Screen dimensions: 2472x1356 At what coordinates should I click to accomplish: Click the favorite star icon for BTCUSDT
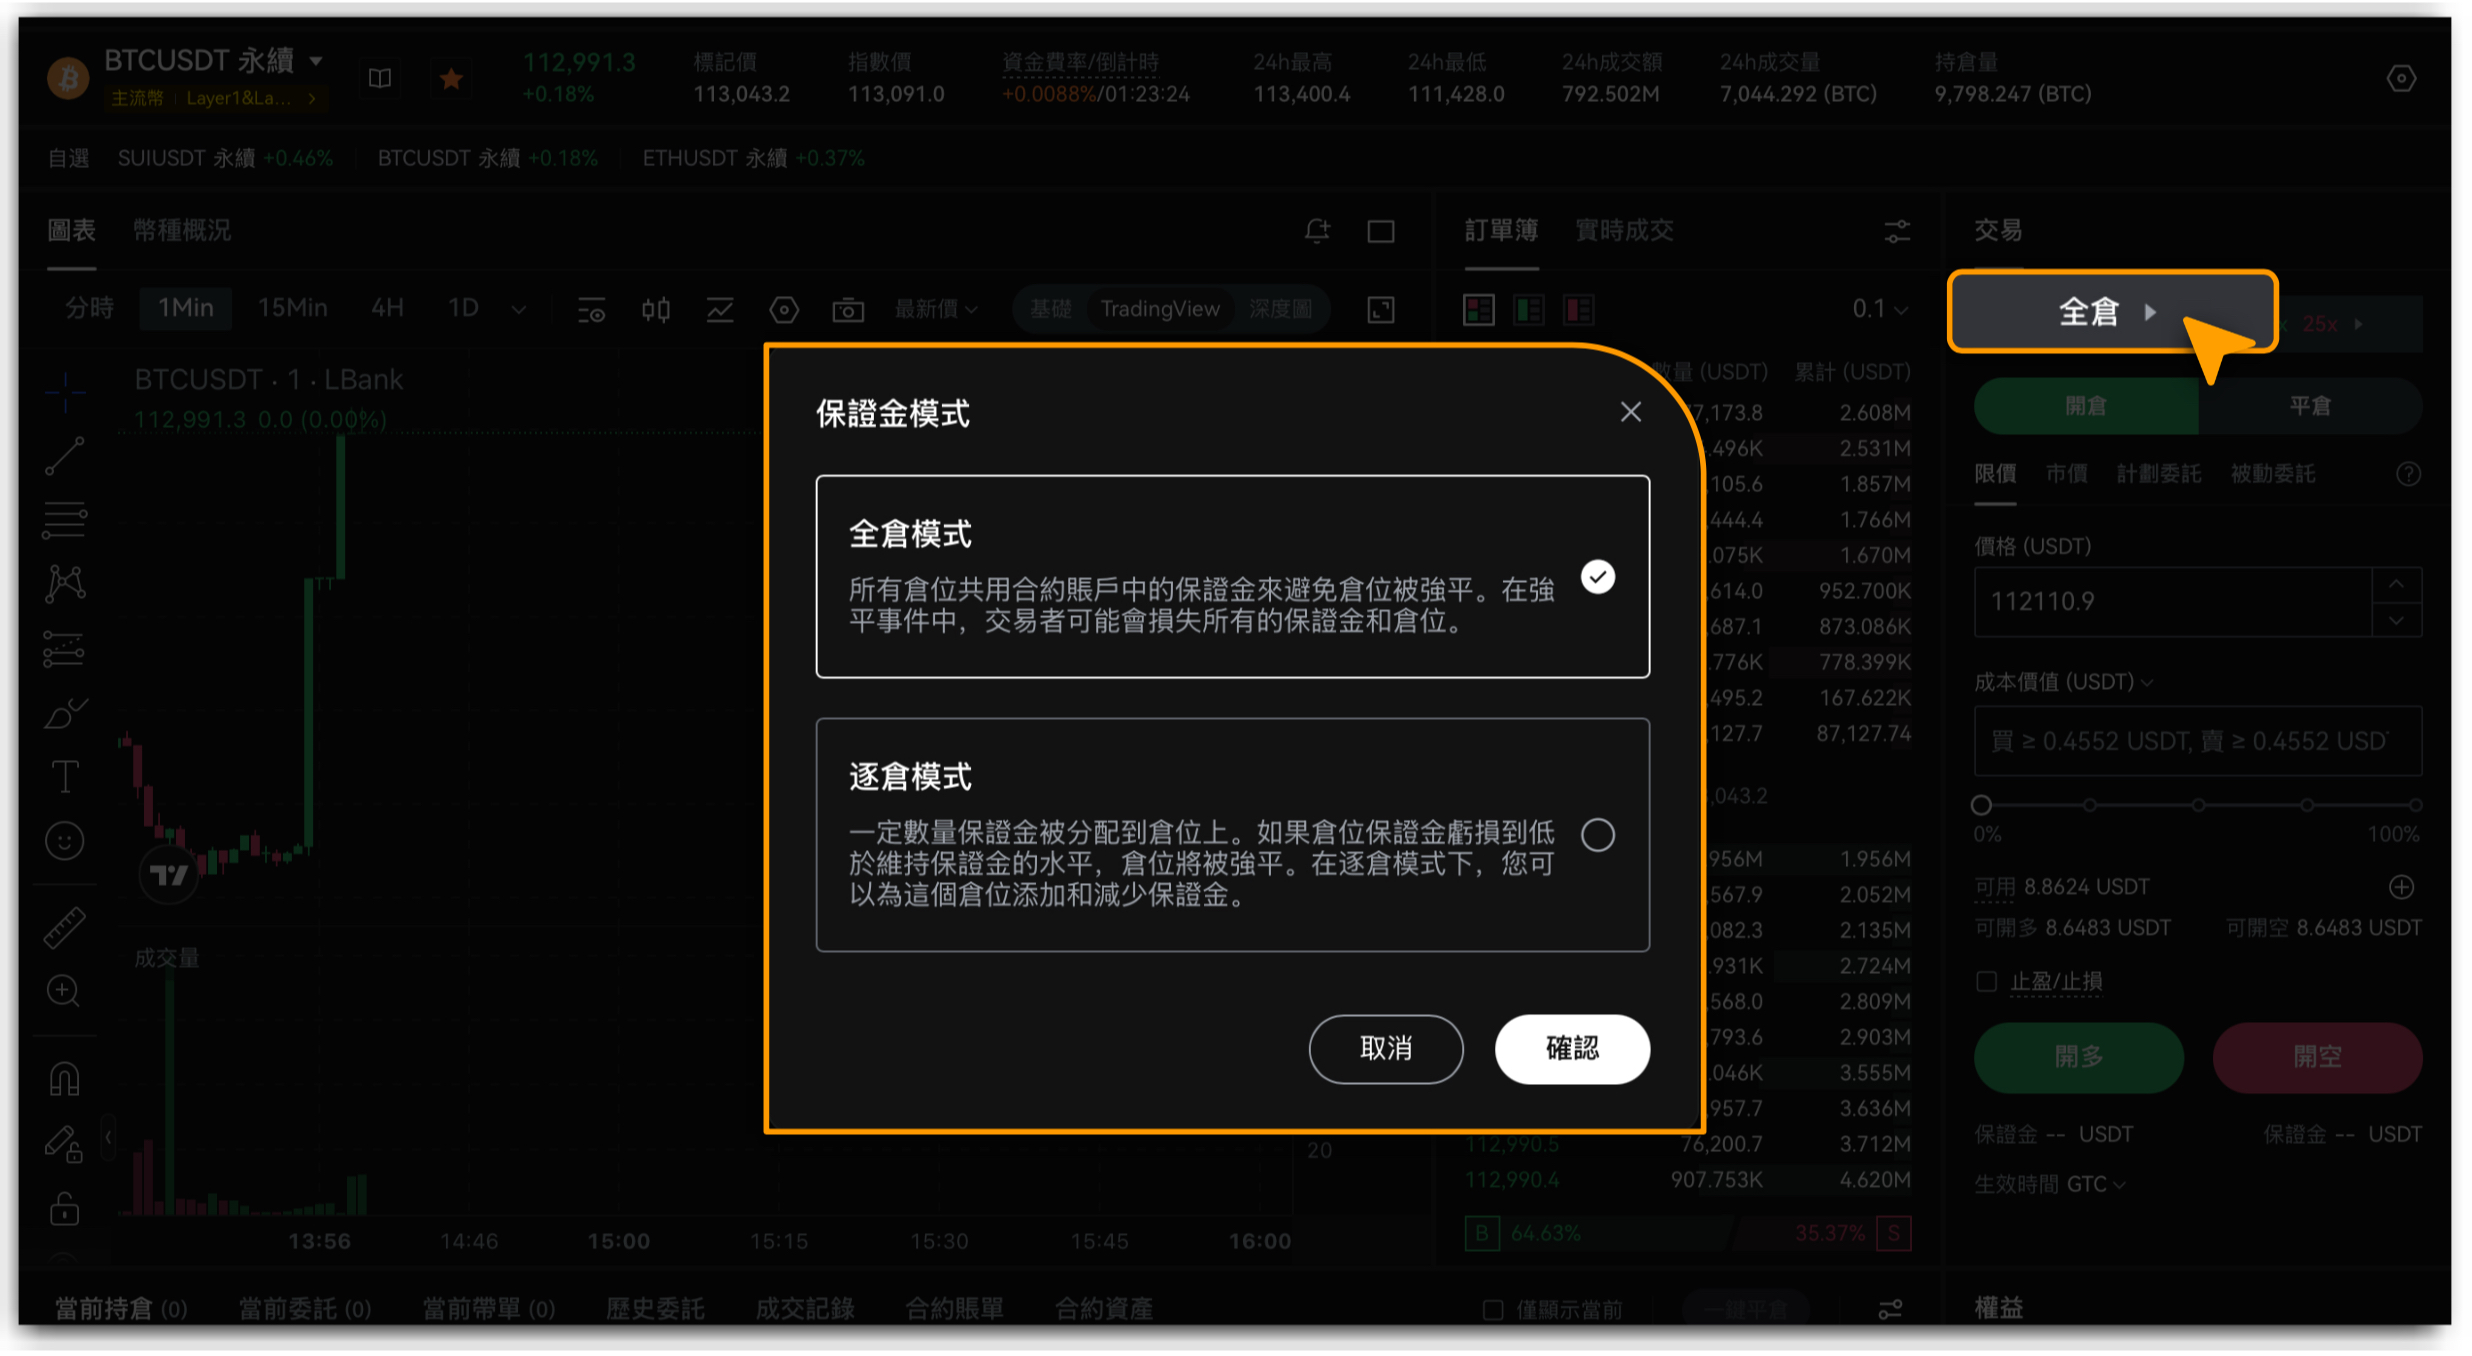pos(451,78)
